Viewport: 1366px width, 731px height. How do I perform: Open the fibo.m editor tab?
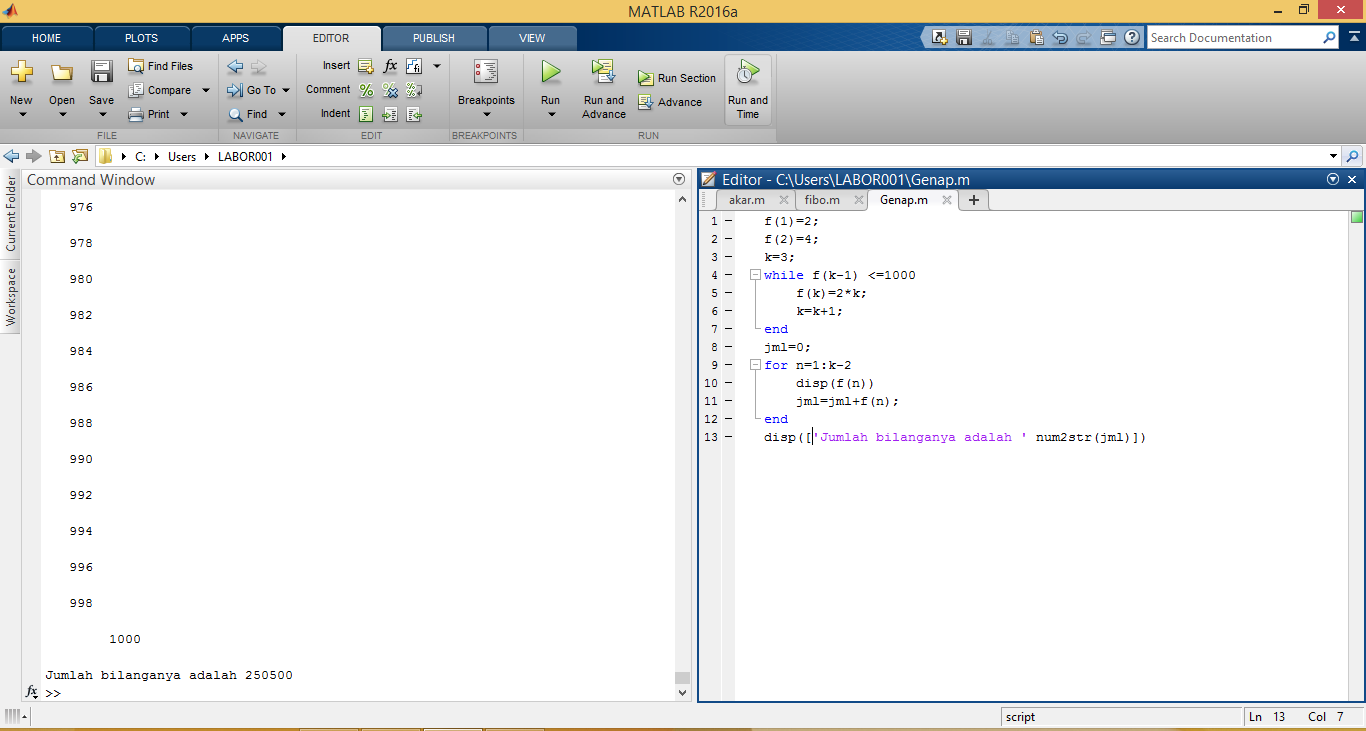(x=821, y=200)
